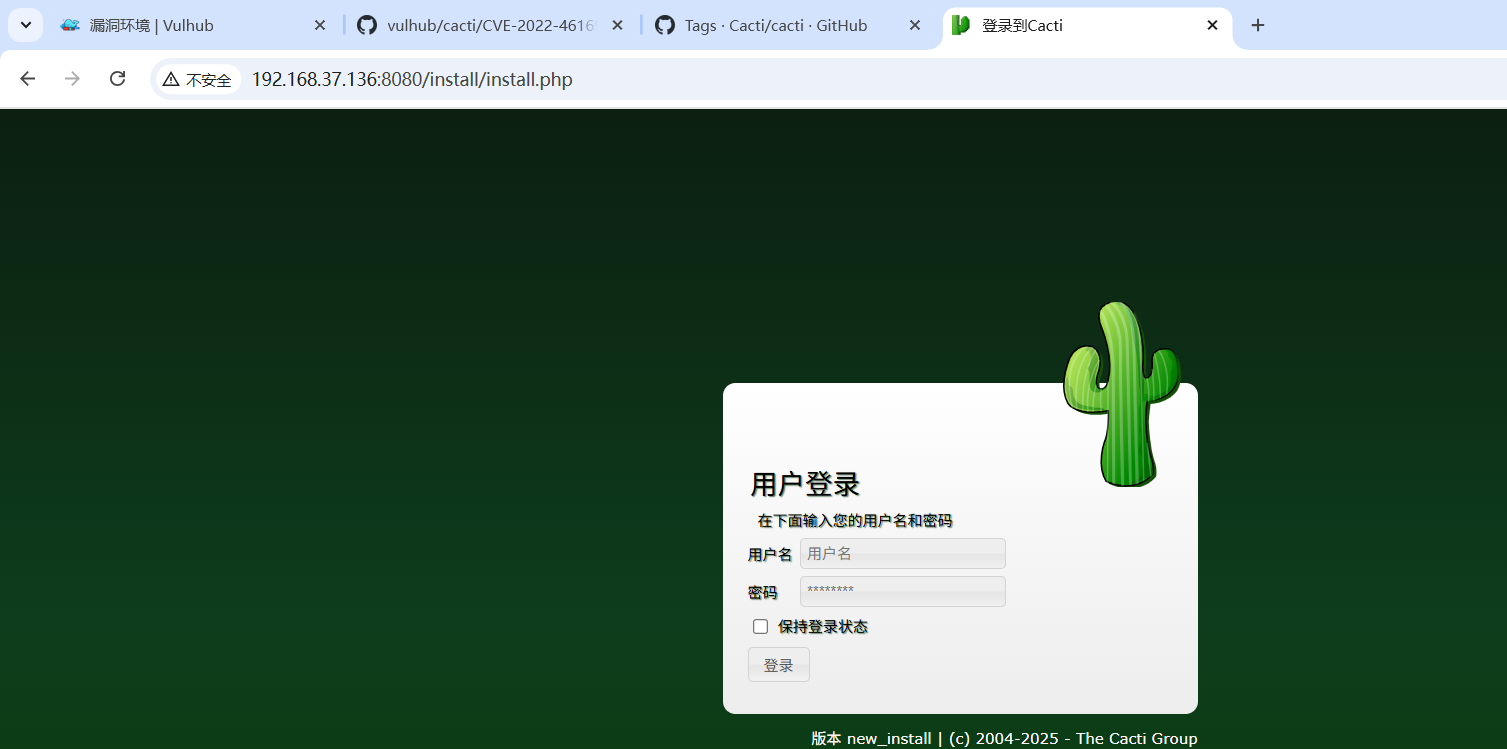Switch to the Tags · Cacti/cacti · GitHub tab
The height and width of the screenshot is (749, 1507).
click(788, 25)
